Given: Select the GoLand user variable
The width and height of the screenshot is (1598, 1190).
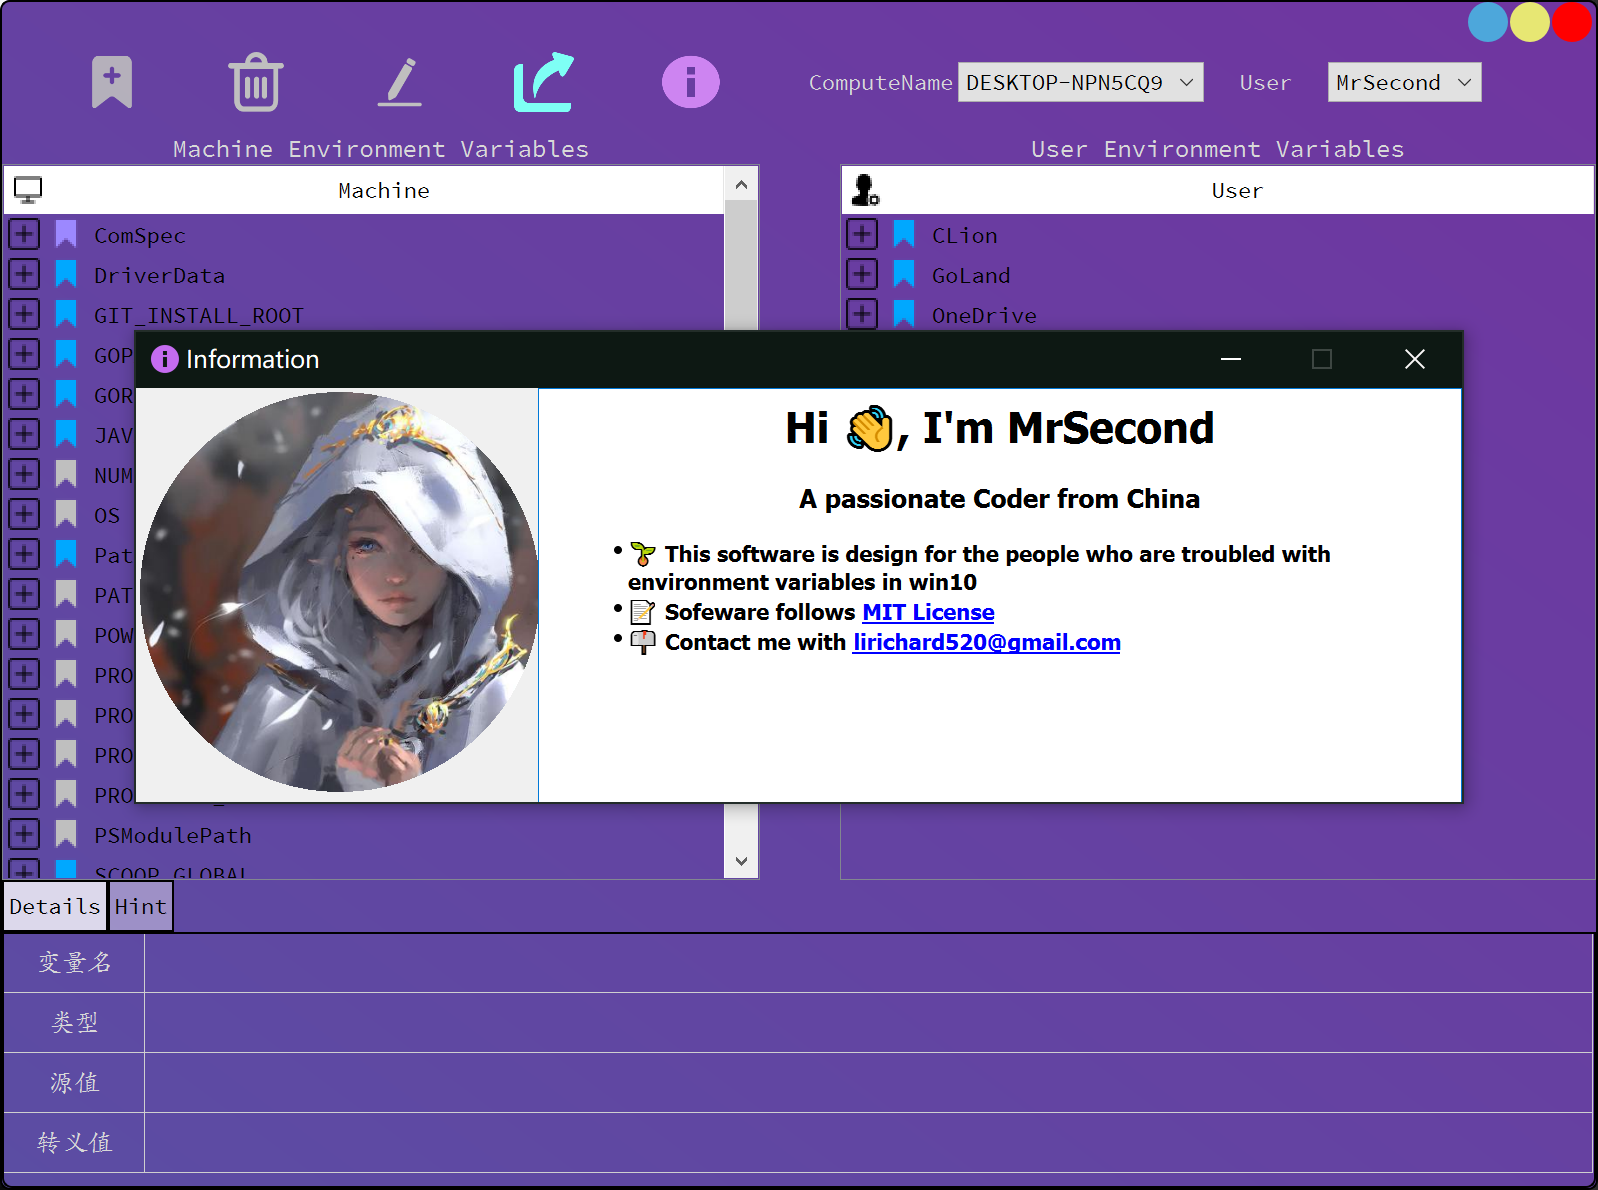Looking at the screenshot, I should [971, 276].
